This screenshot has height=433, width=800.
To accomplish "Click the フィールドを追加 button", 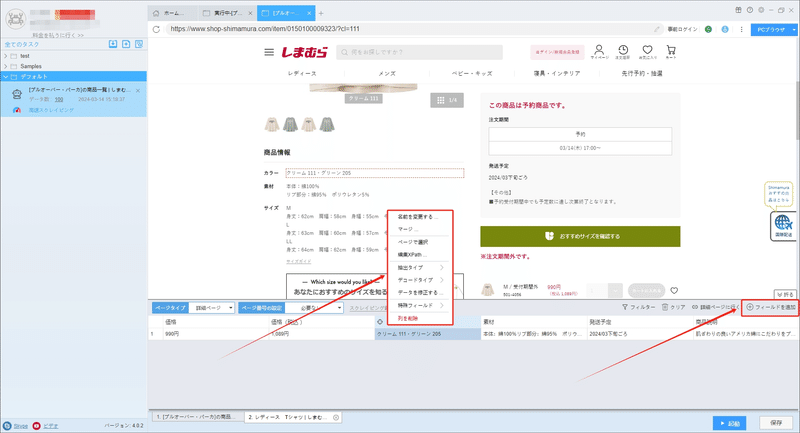I will pos(771,307).
